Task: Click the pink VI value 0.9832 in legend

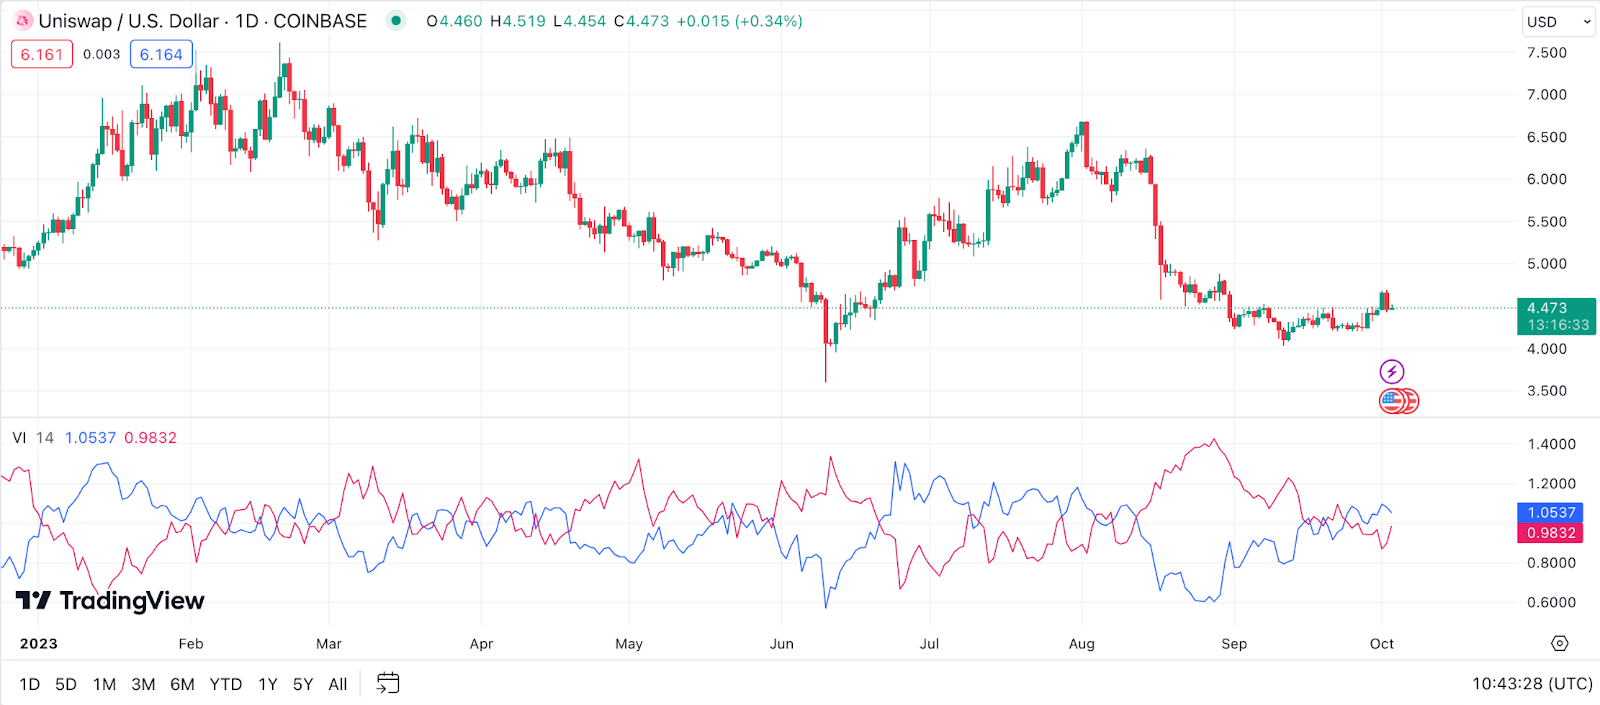Action: tap(150, 438)
